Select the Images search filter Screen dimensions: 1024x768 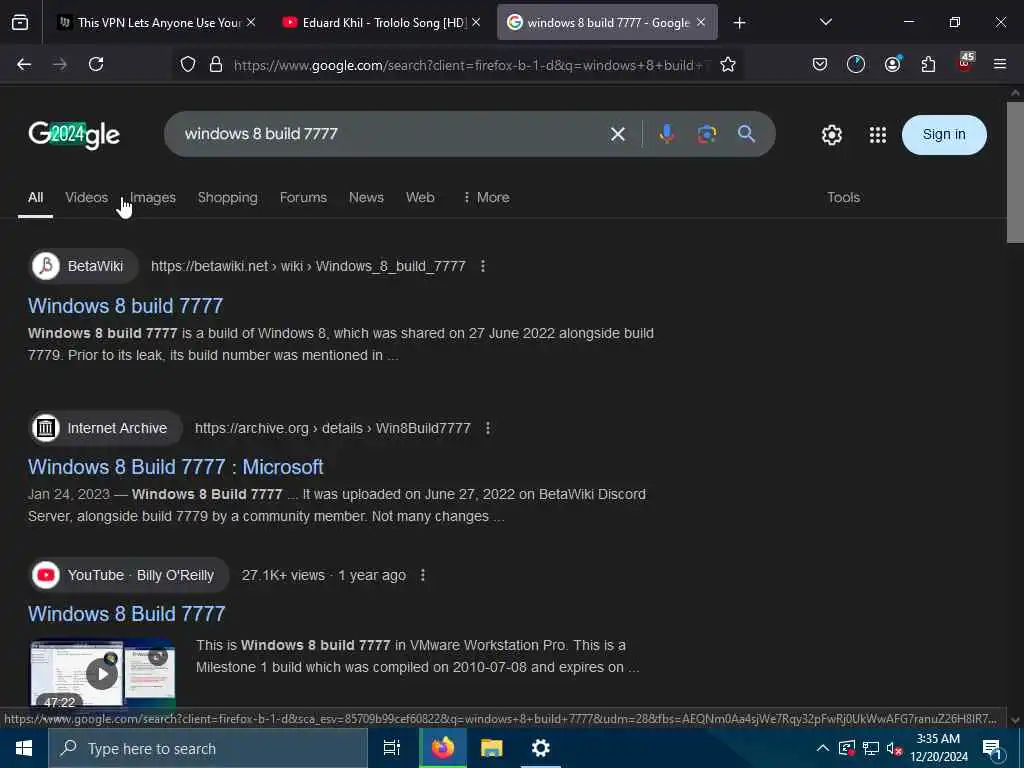153,197
